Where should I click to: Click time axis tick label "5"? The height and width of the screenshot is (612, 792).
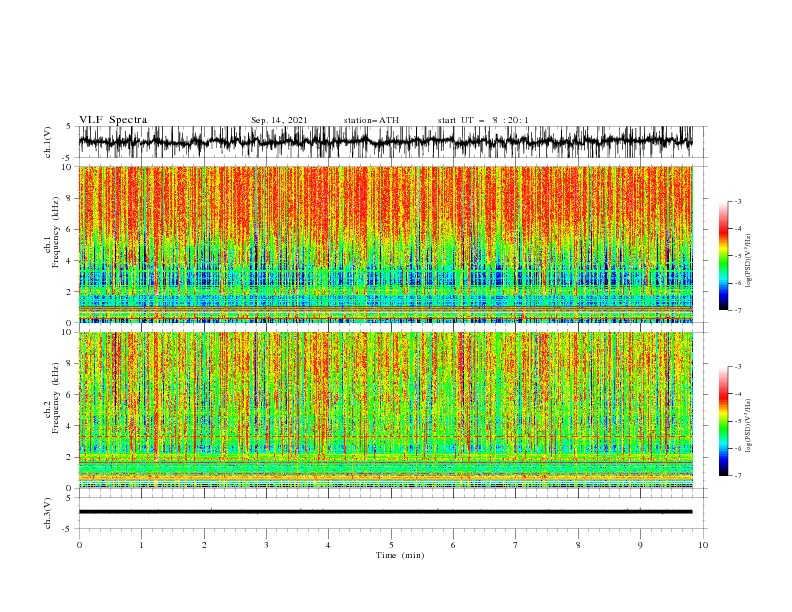point(391,545)
